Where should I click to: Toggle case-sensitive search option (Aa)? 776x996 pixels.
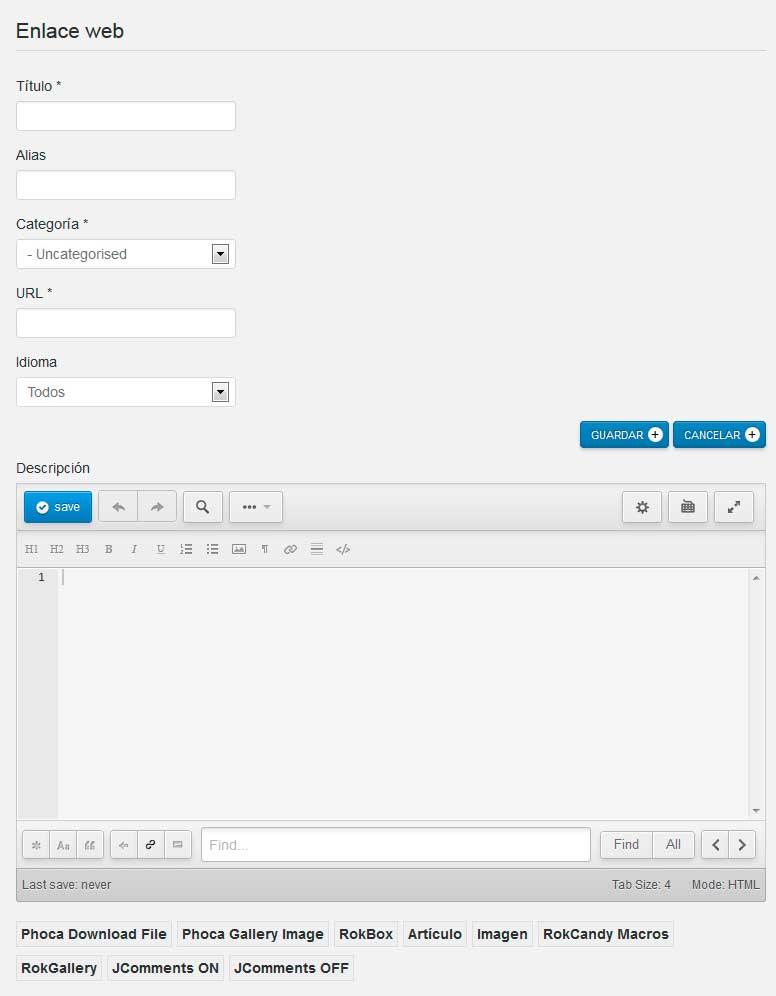(63, 845)
